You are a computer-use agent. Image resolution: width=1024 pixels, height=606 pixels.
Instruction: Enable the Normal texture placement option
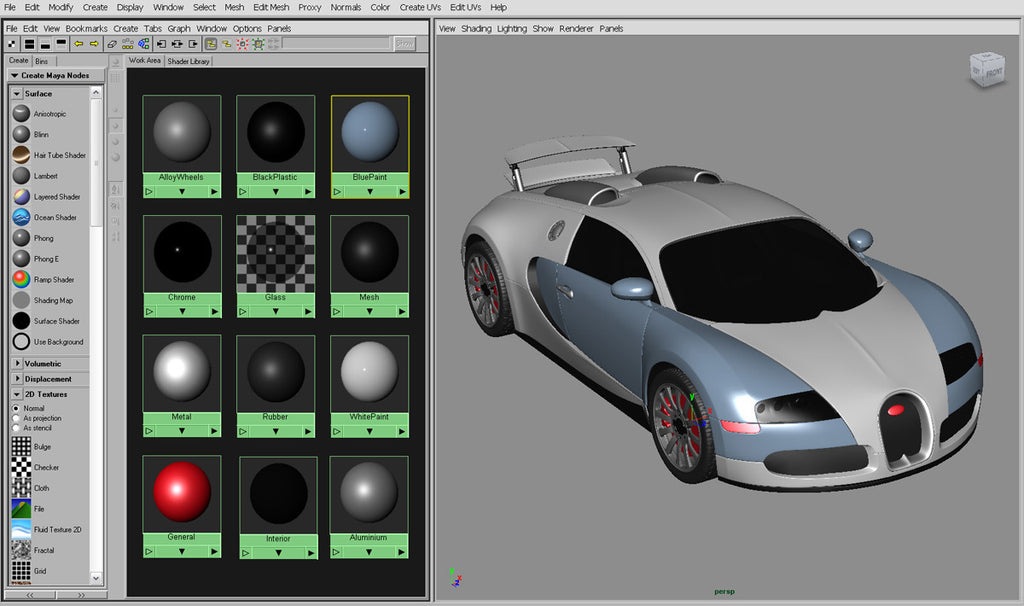point(17,408)
